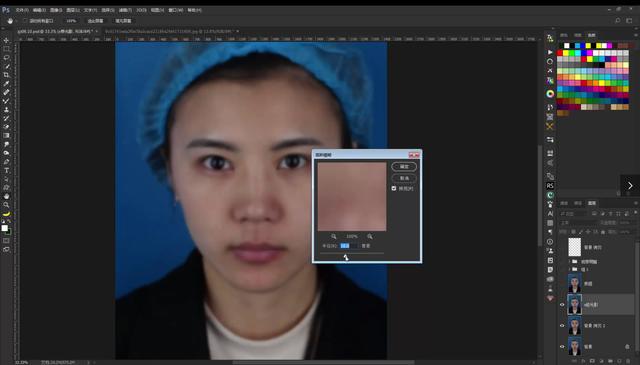
Task: Toggle the layer filter switch in Layers panel
Action: (x=635, y=213)
